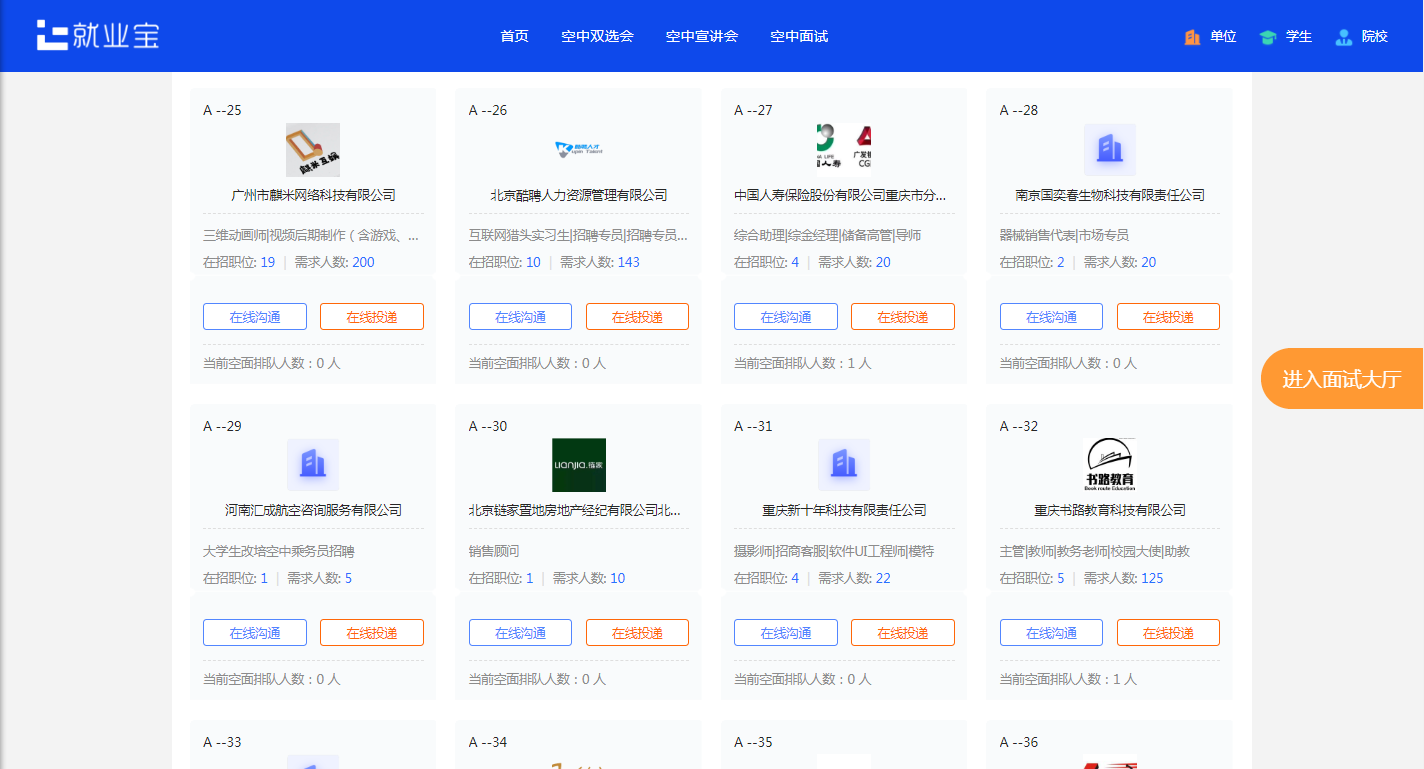Click the 院校 person icon in header
The width and height of the screenshot is (1424, 769).
[x=1344, y=37]
